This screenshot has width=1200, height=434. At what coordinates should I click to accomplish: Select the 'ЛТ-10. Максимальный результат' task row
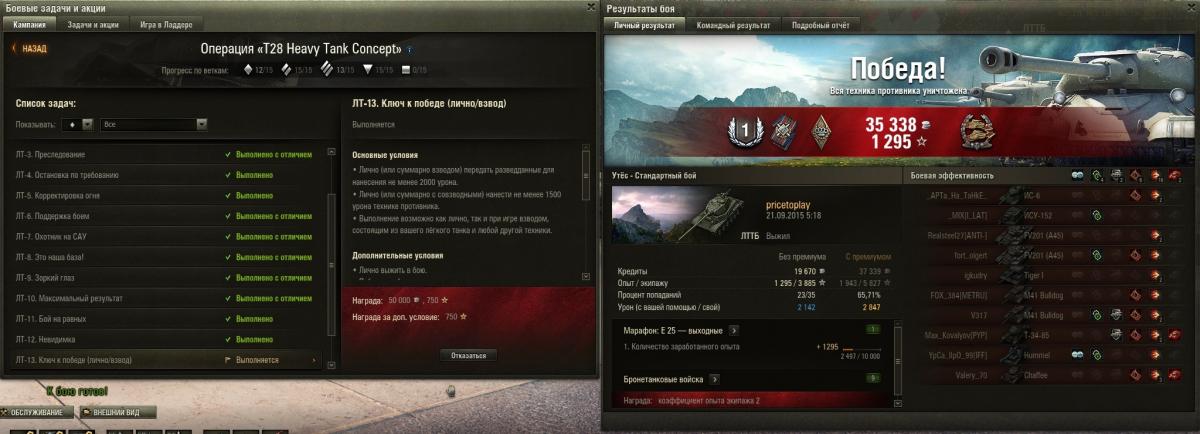[170, 298]
